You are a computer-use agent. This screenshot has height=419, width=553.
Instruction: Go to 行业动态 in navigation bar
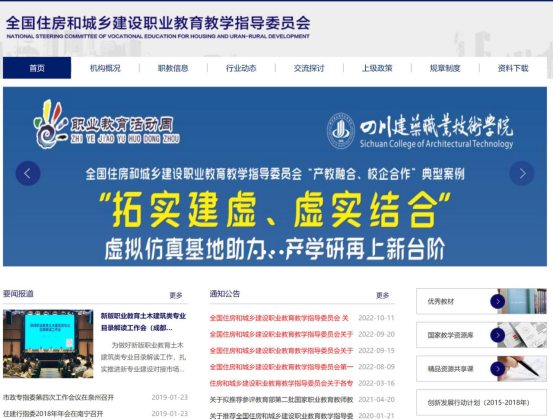241,68
